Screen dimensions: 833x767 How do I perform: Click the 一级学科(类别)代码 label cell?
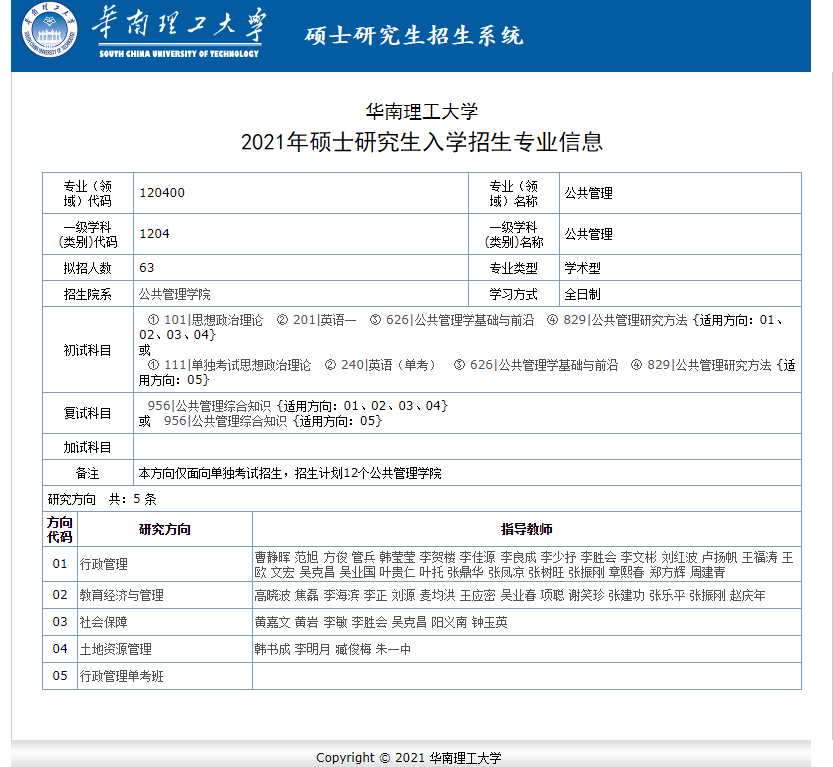click(88, 234)
